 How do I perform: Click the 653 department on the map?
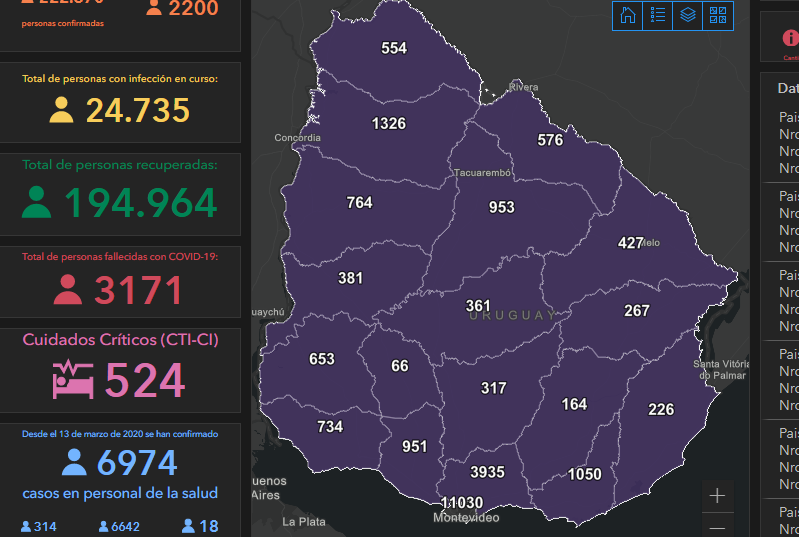(322, 359)
